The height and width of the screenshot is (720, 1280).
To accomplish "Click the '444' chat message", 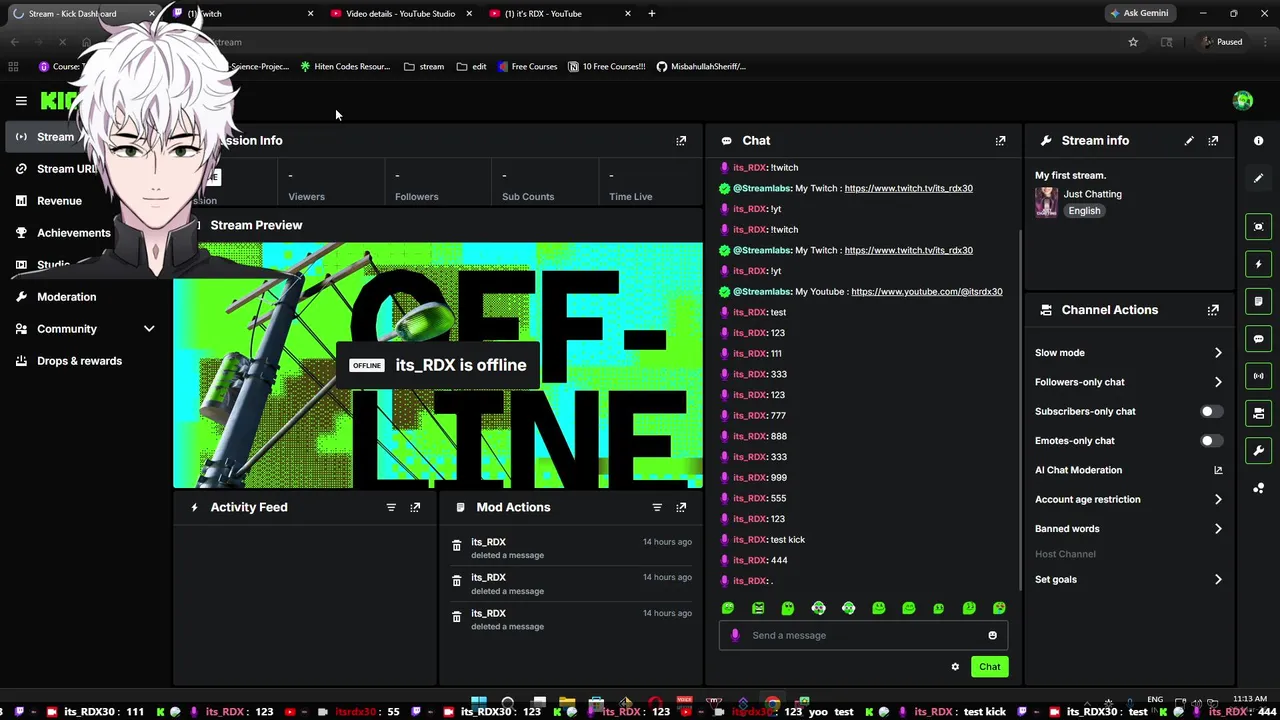I will (779, 561).
